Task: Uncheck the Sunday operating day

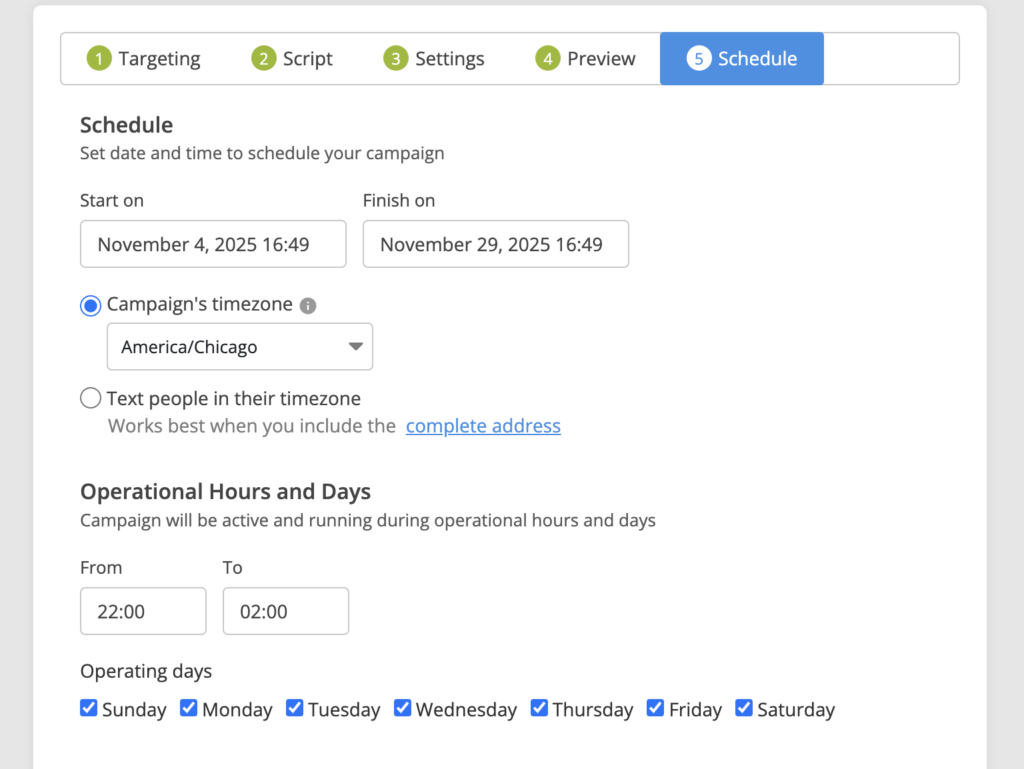Action: pos(88,707)
